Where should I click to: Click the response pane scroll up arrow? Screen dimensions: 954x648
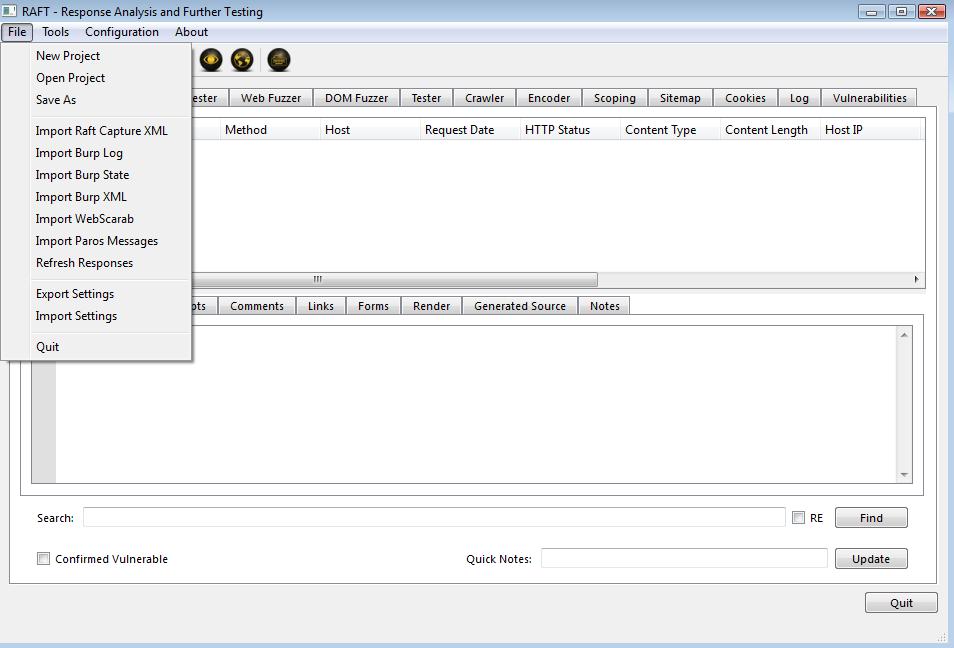(x=904, y=335)
